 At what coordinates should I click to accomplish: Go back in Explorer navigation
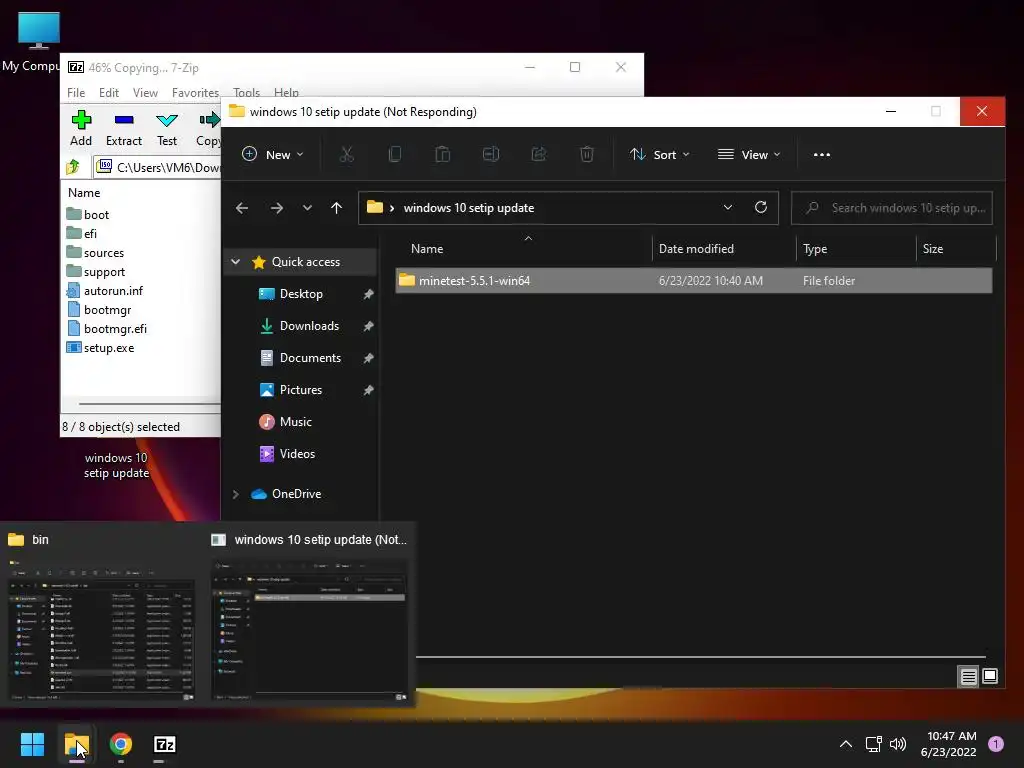pos(242,208)
